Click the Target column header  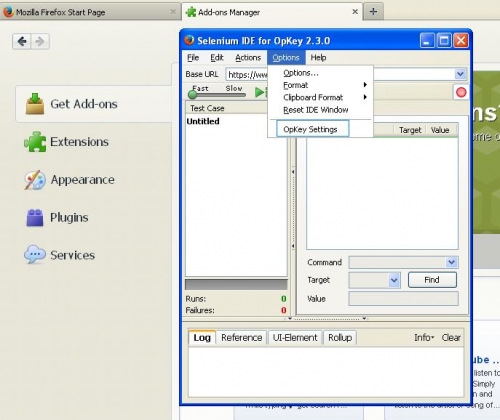click(410, 130)
